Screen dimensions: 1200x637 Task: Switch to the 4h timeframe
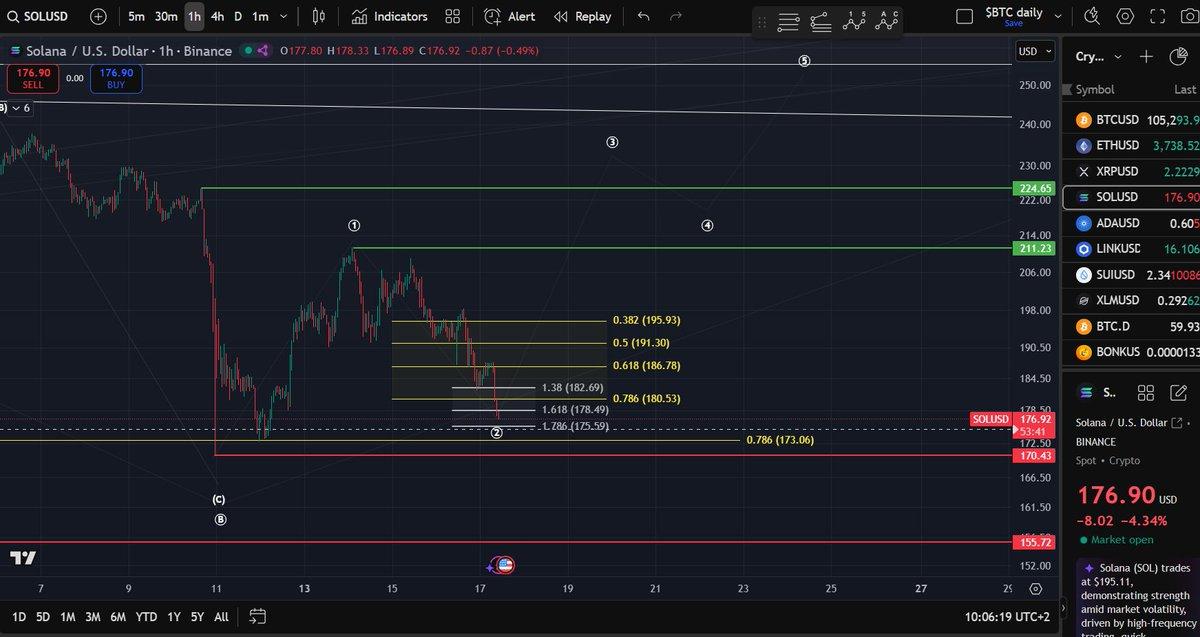click(x=217, y=16)
